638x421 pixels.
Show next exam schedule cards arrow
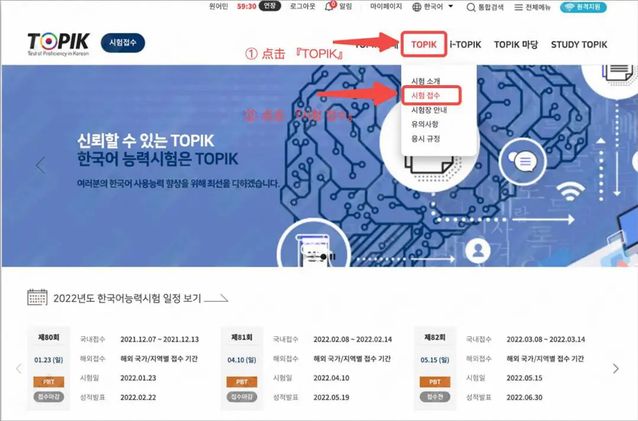pos(616,369)
